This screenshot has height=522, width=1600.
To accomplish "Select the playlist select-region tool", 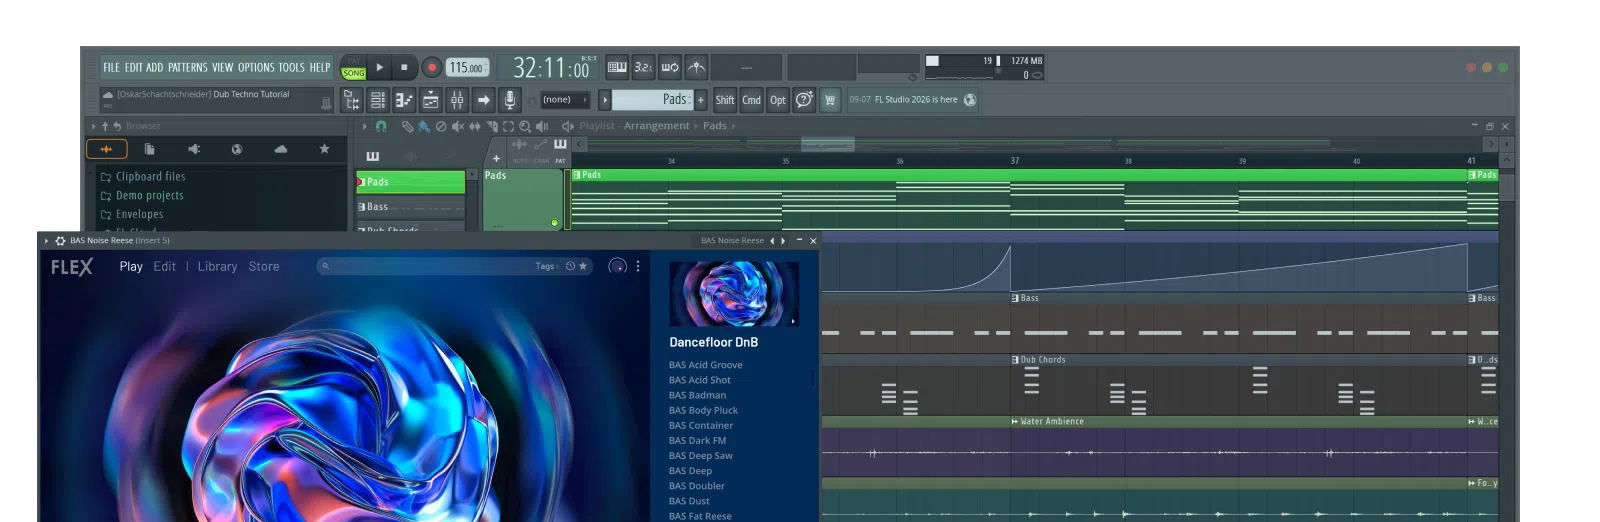I will coord(508,126).
